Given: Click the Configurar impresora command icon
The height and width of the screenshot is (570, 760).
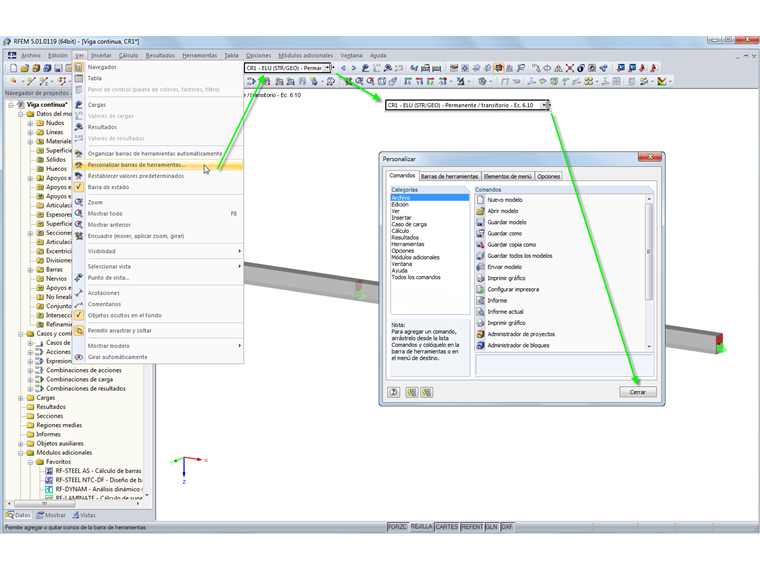Looking at the screenshot, I should 480,289.
